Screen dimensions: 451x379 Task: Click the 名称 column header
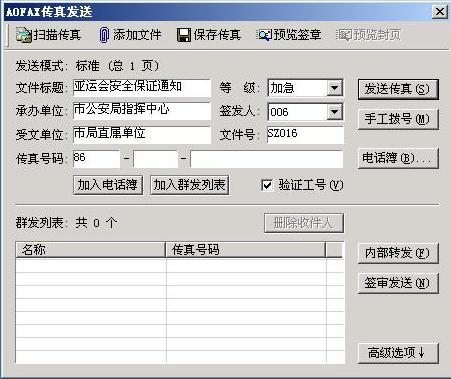[91, 250]
